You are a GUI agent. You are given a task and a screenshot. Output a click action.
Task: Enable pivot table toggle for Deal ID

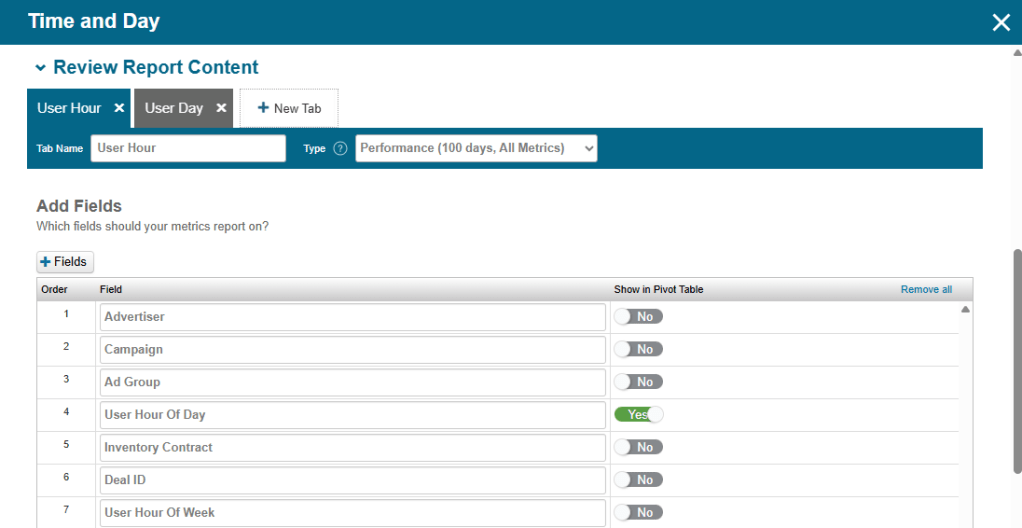click(638, 480)
